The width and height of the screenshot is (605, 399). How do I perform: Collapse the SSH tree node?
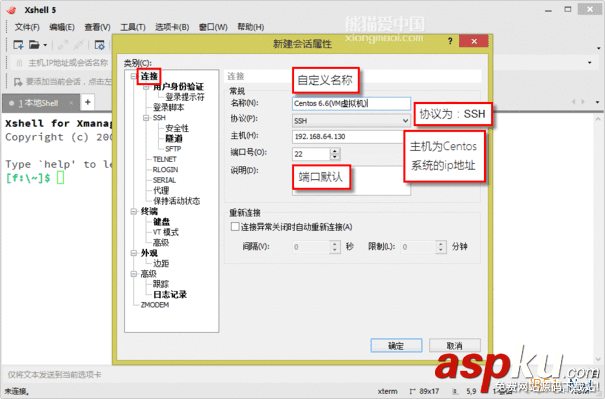[146, 118]
